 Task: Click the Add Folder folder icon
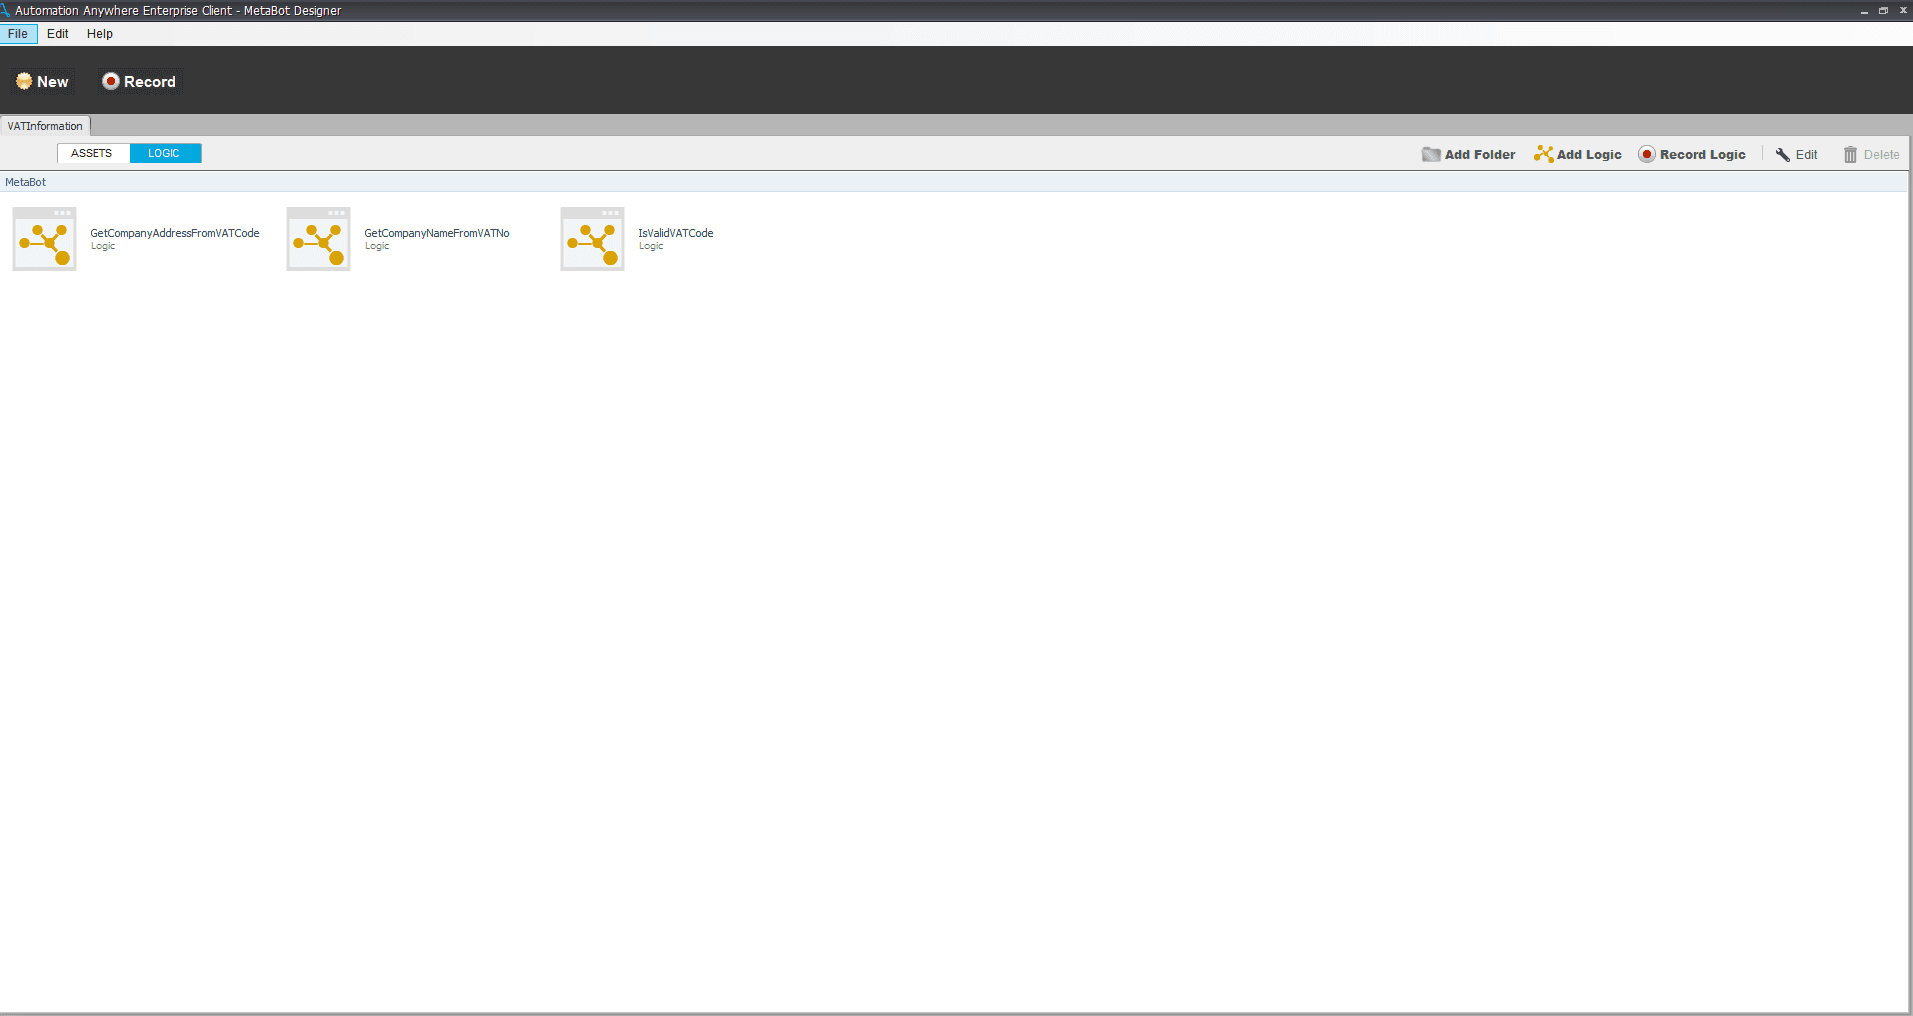[1431, 154]
